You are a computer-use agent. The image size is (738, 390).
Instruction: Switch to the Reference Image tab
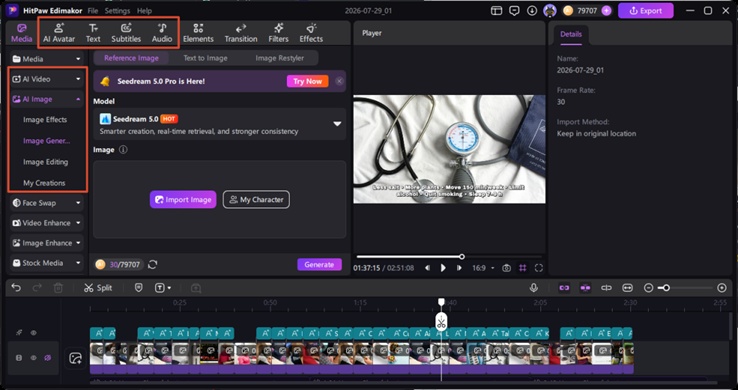[131, 58]
